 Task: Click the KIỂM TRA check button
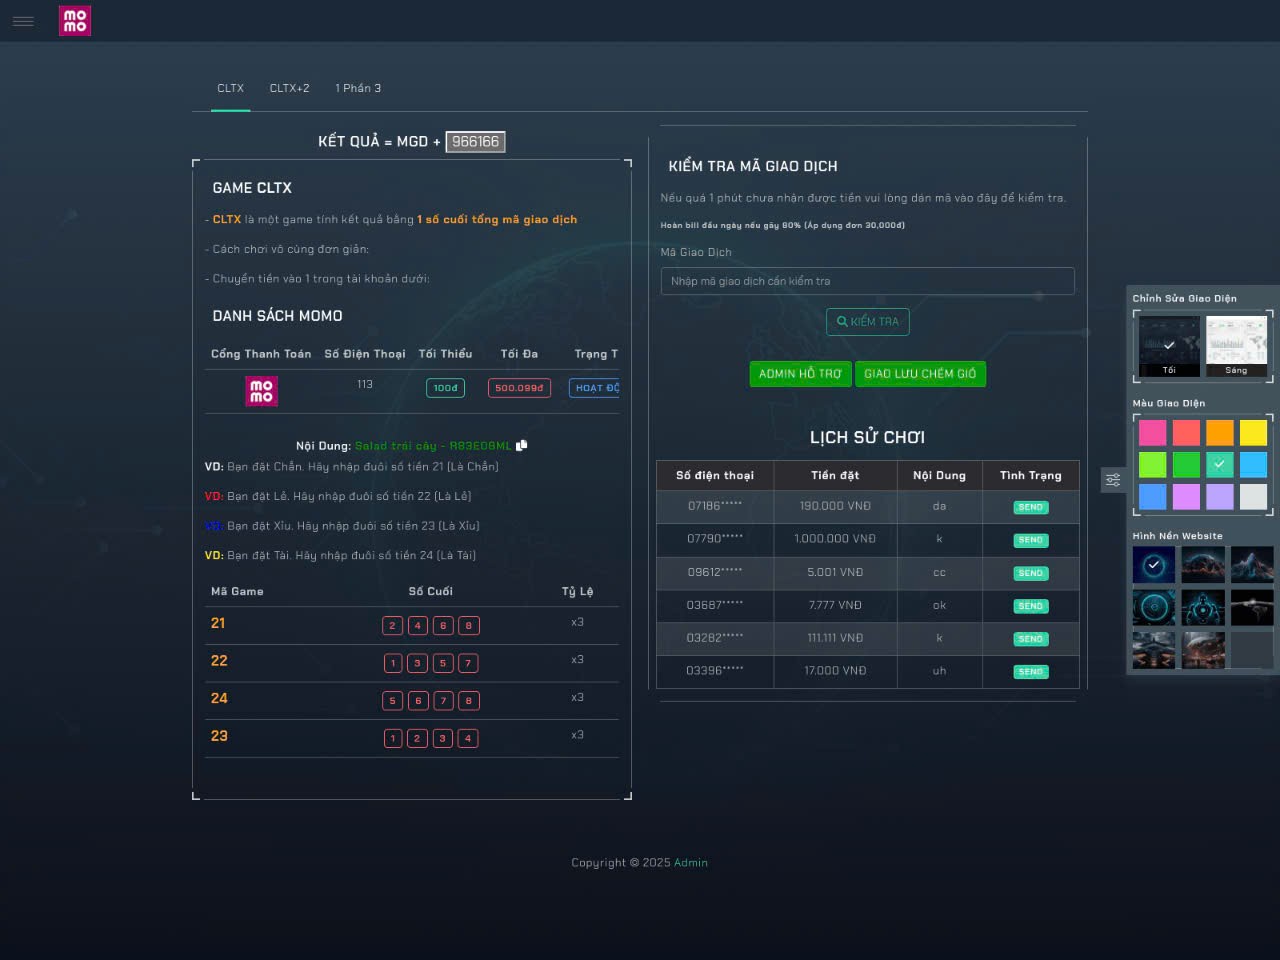868,322
